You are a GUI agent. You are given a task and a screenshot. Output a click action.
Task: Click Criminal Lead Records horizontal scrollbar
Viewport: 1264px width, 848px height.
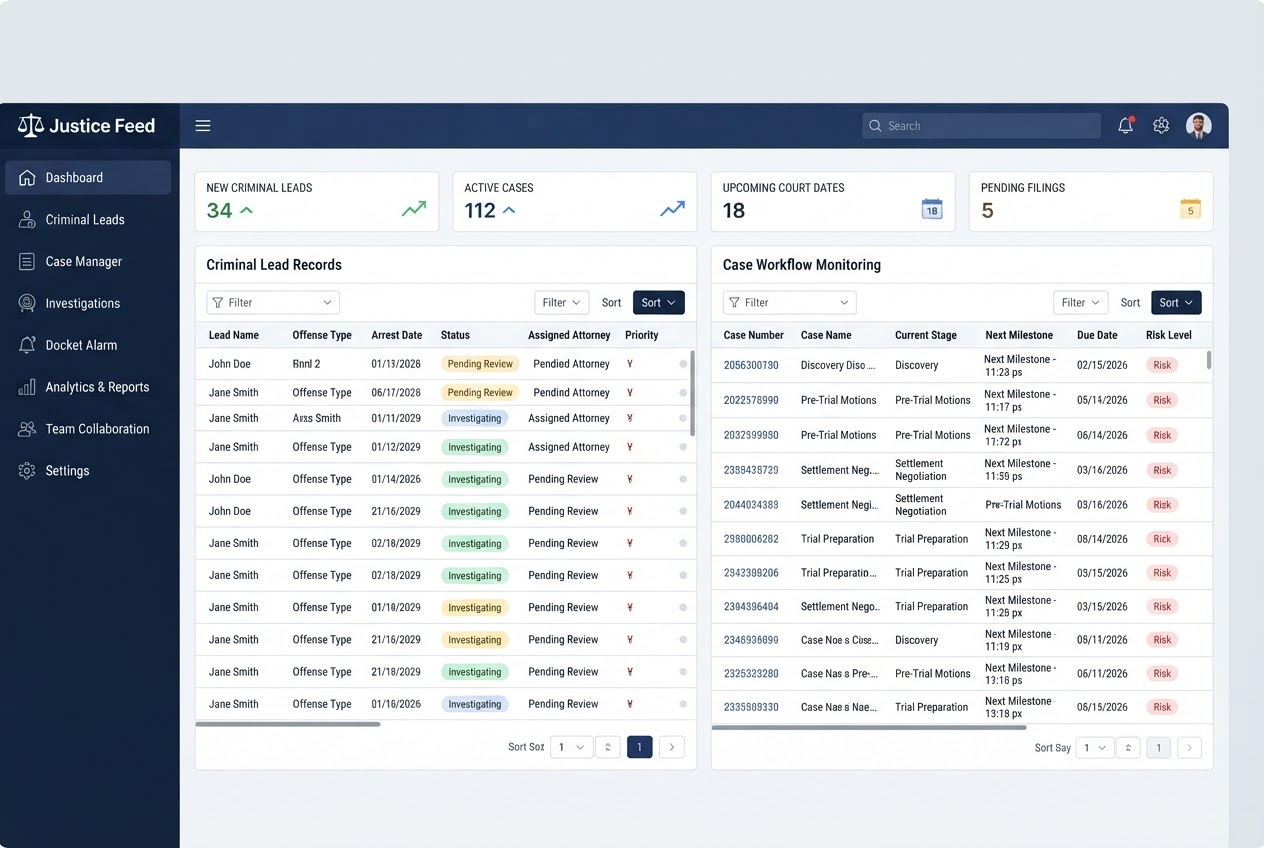(288, 724)
